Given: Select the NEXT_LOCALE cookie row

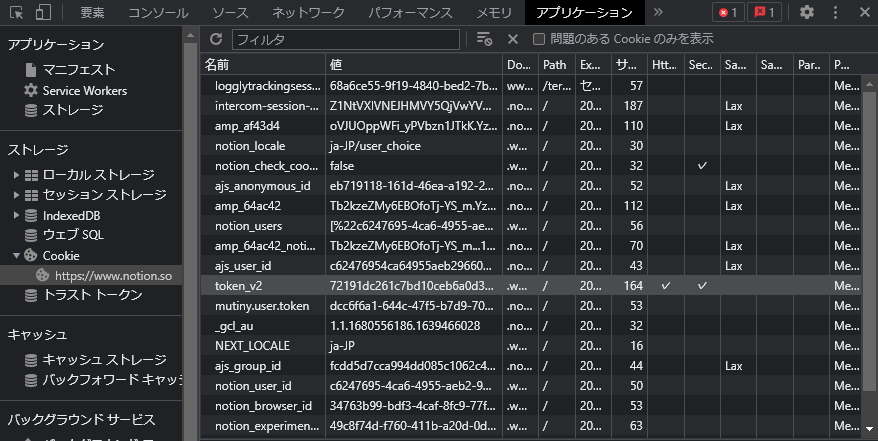Looking at the screenshot, I should pos(530,346).
